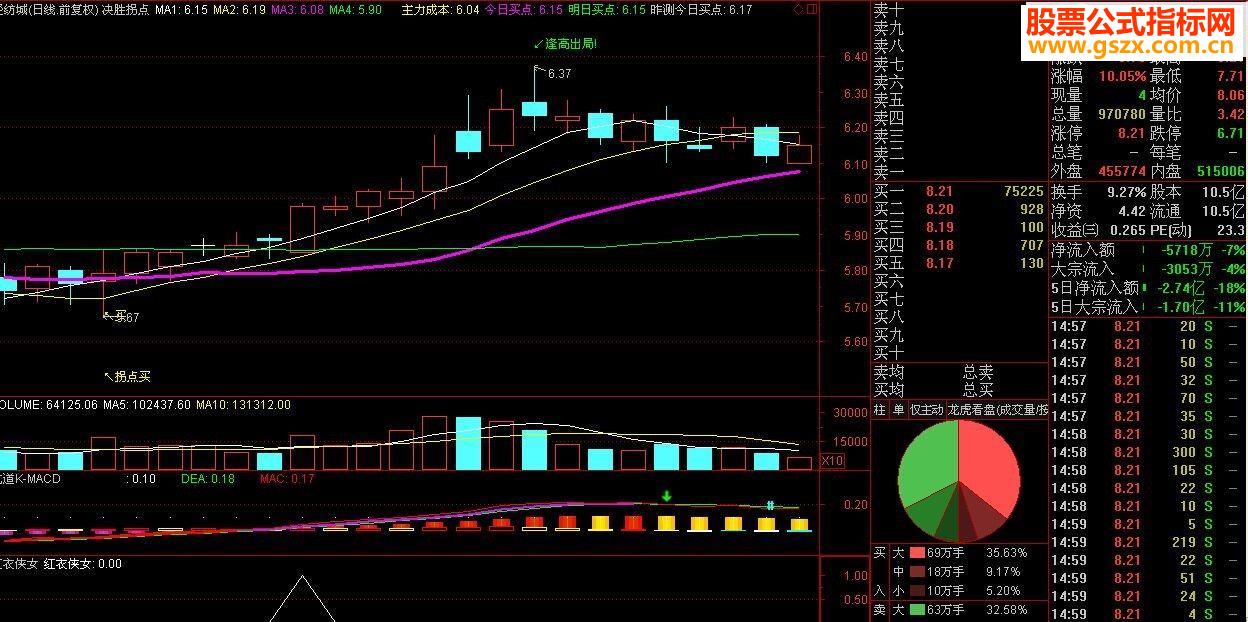This screenshot has width=1248, height=622.
Task: Click the 5日大宗流入 -1.70亿 row
Action: coord(1148,307)
